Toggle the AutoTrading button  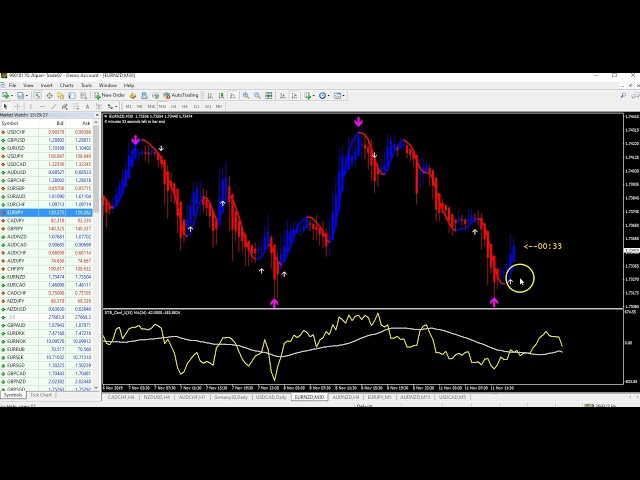[x=183, y=96]
